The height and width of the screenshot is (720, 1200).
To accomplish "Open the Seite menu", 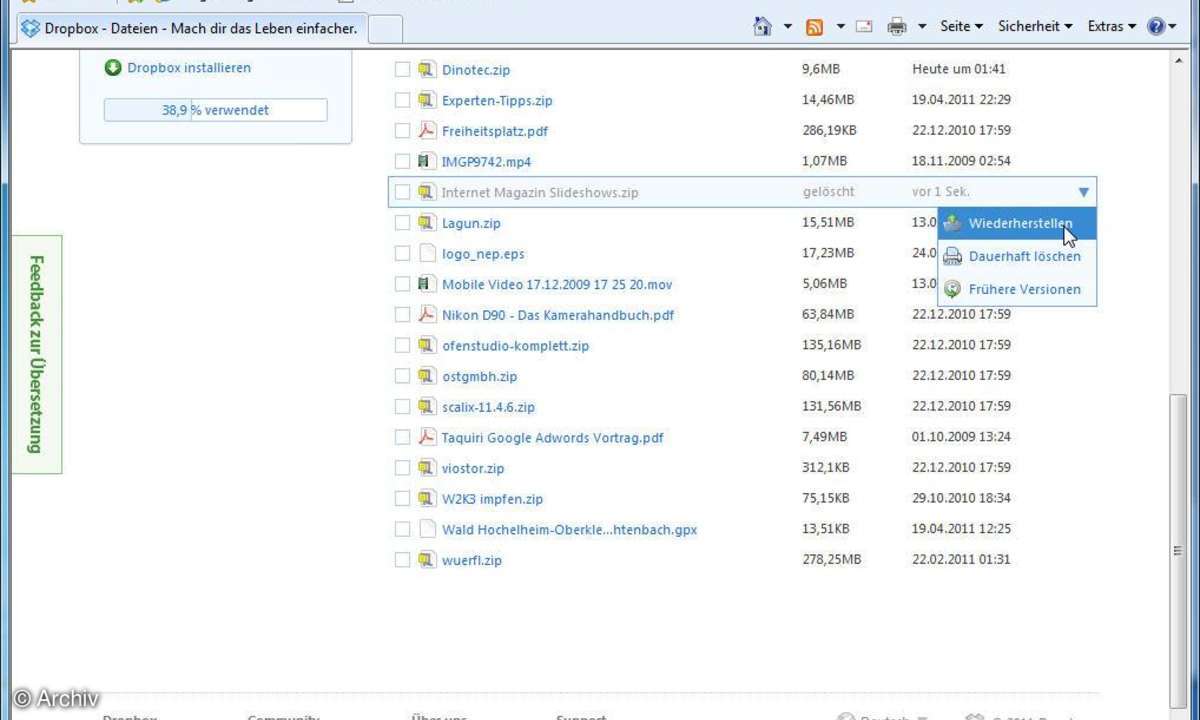I will point(961,27).
